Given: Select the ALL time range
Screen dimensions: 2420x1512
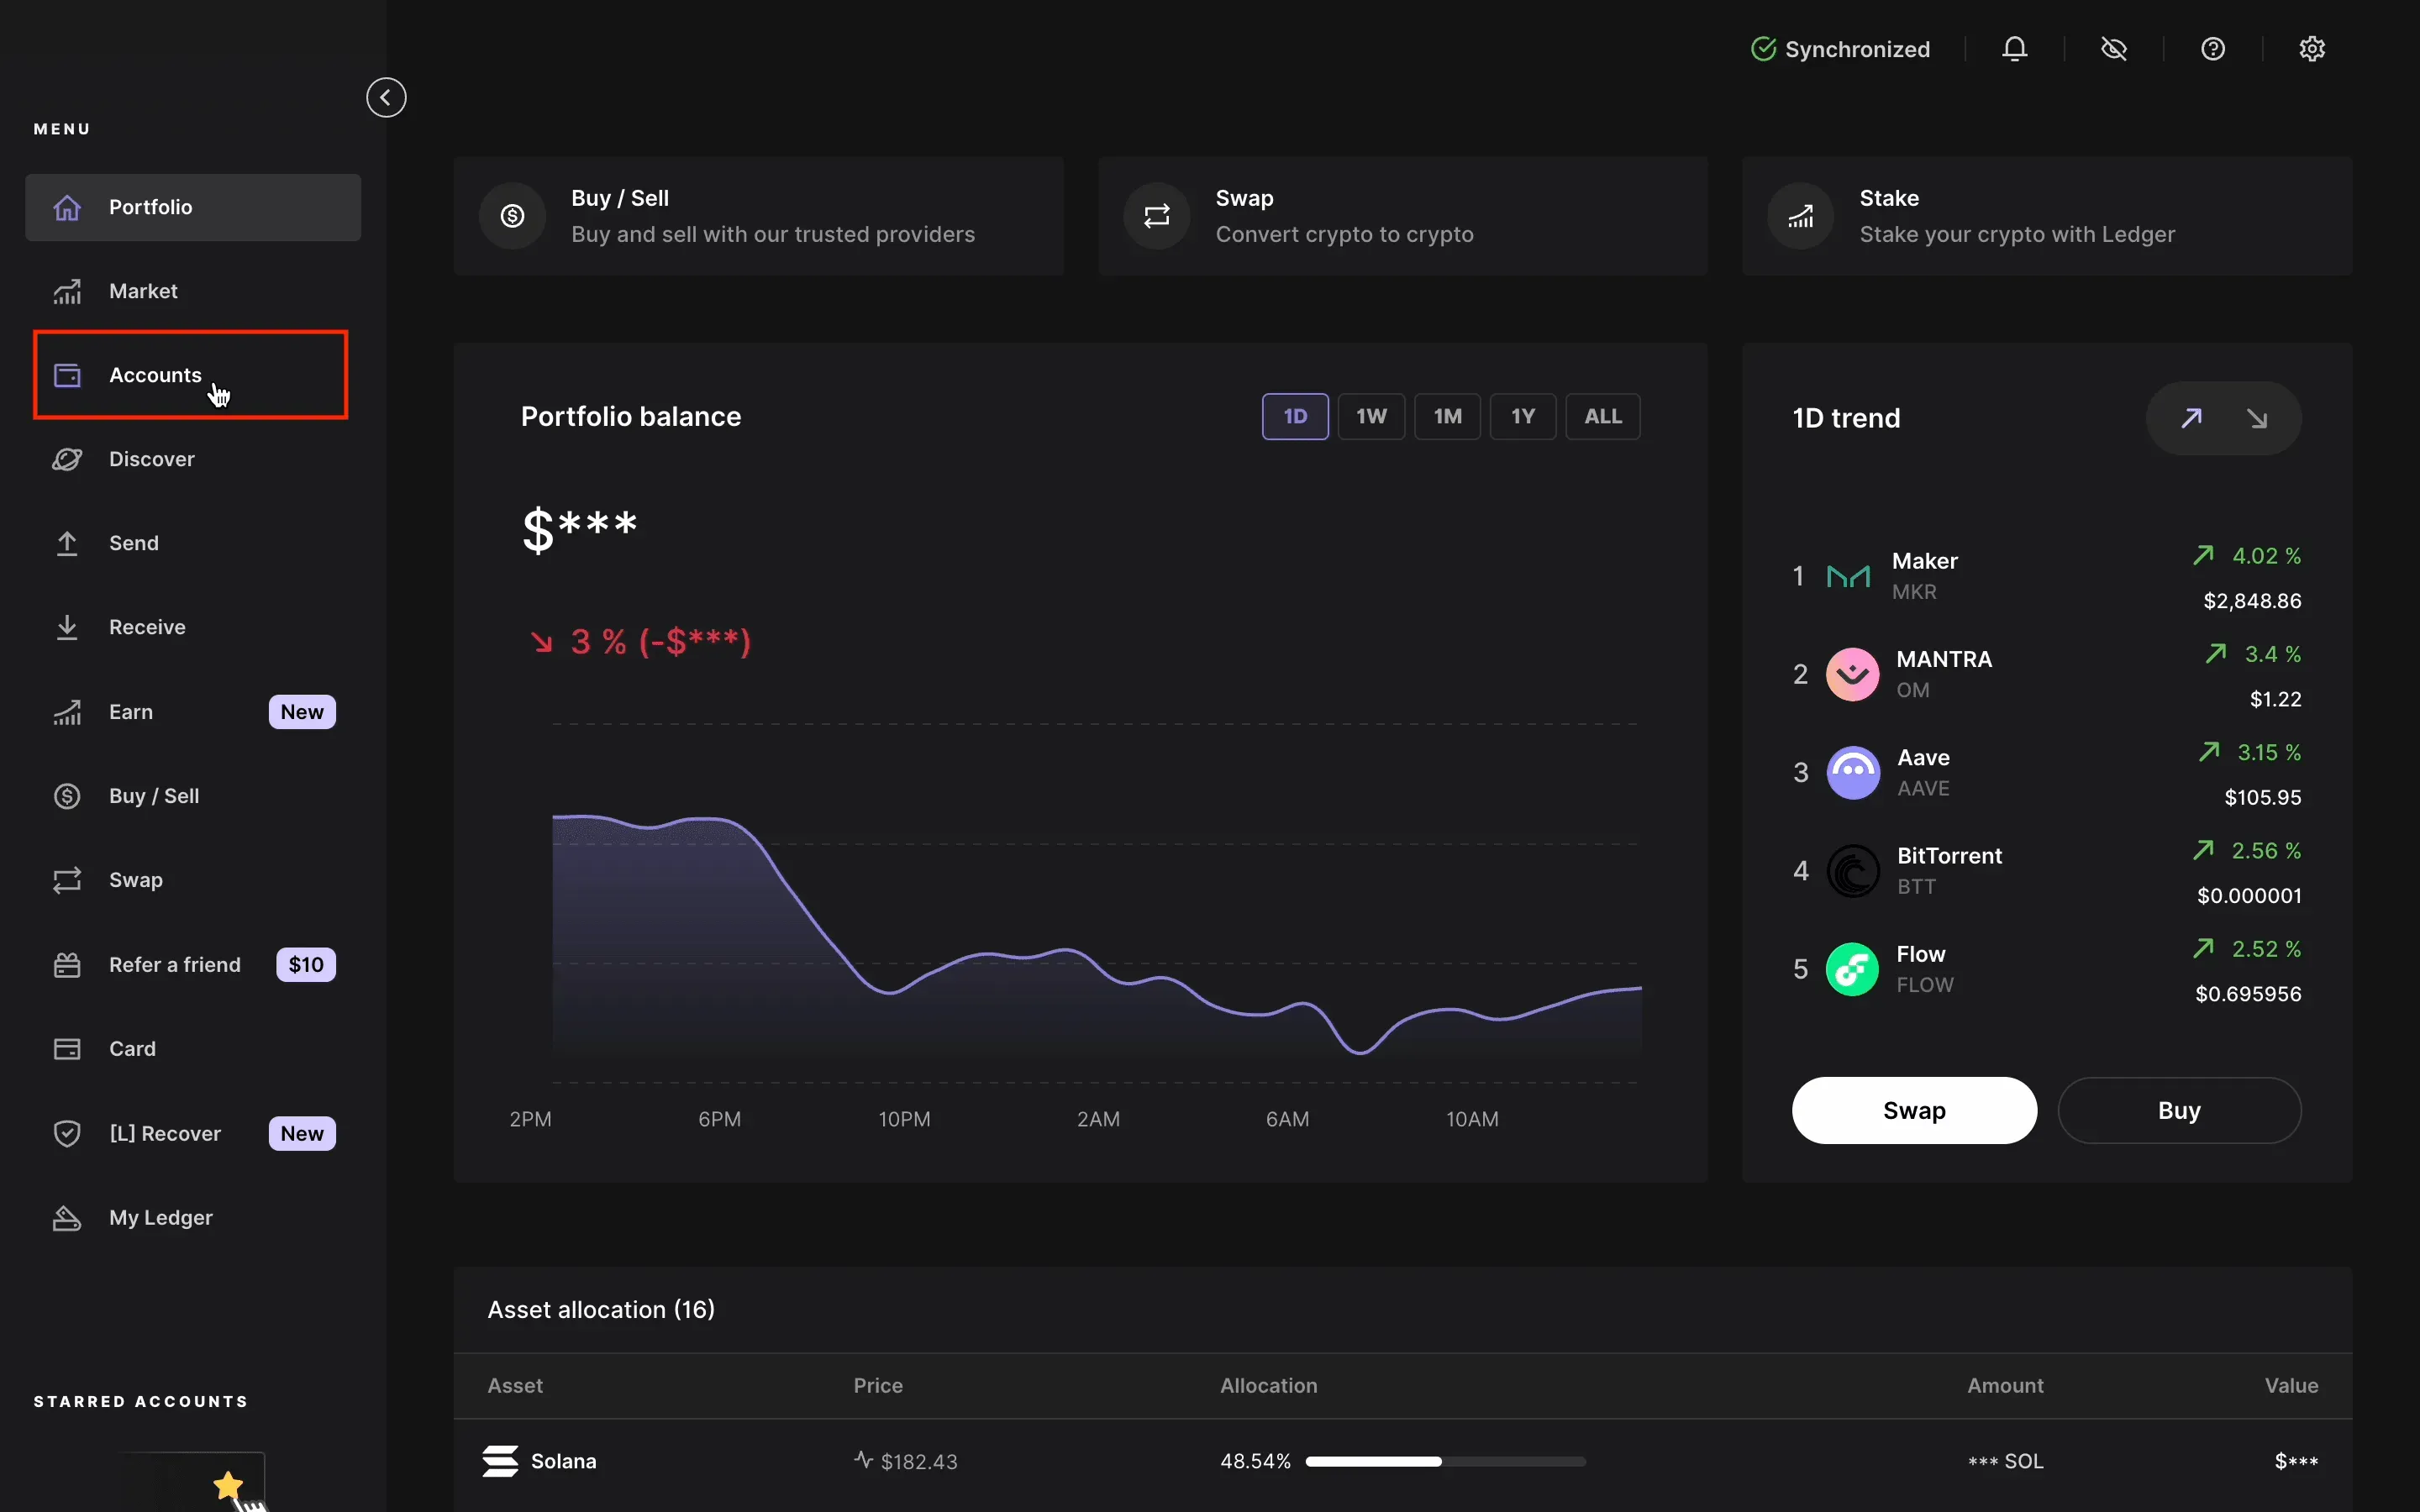Looking at the screenshot, I should [1603, 417].
